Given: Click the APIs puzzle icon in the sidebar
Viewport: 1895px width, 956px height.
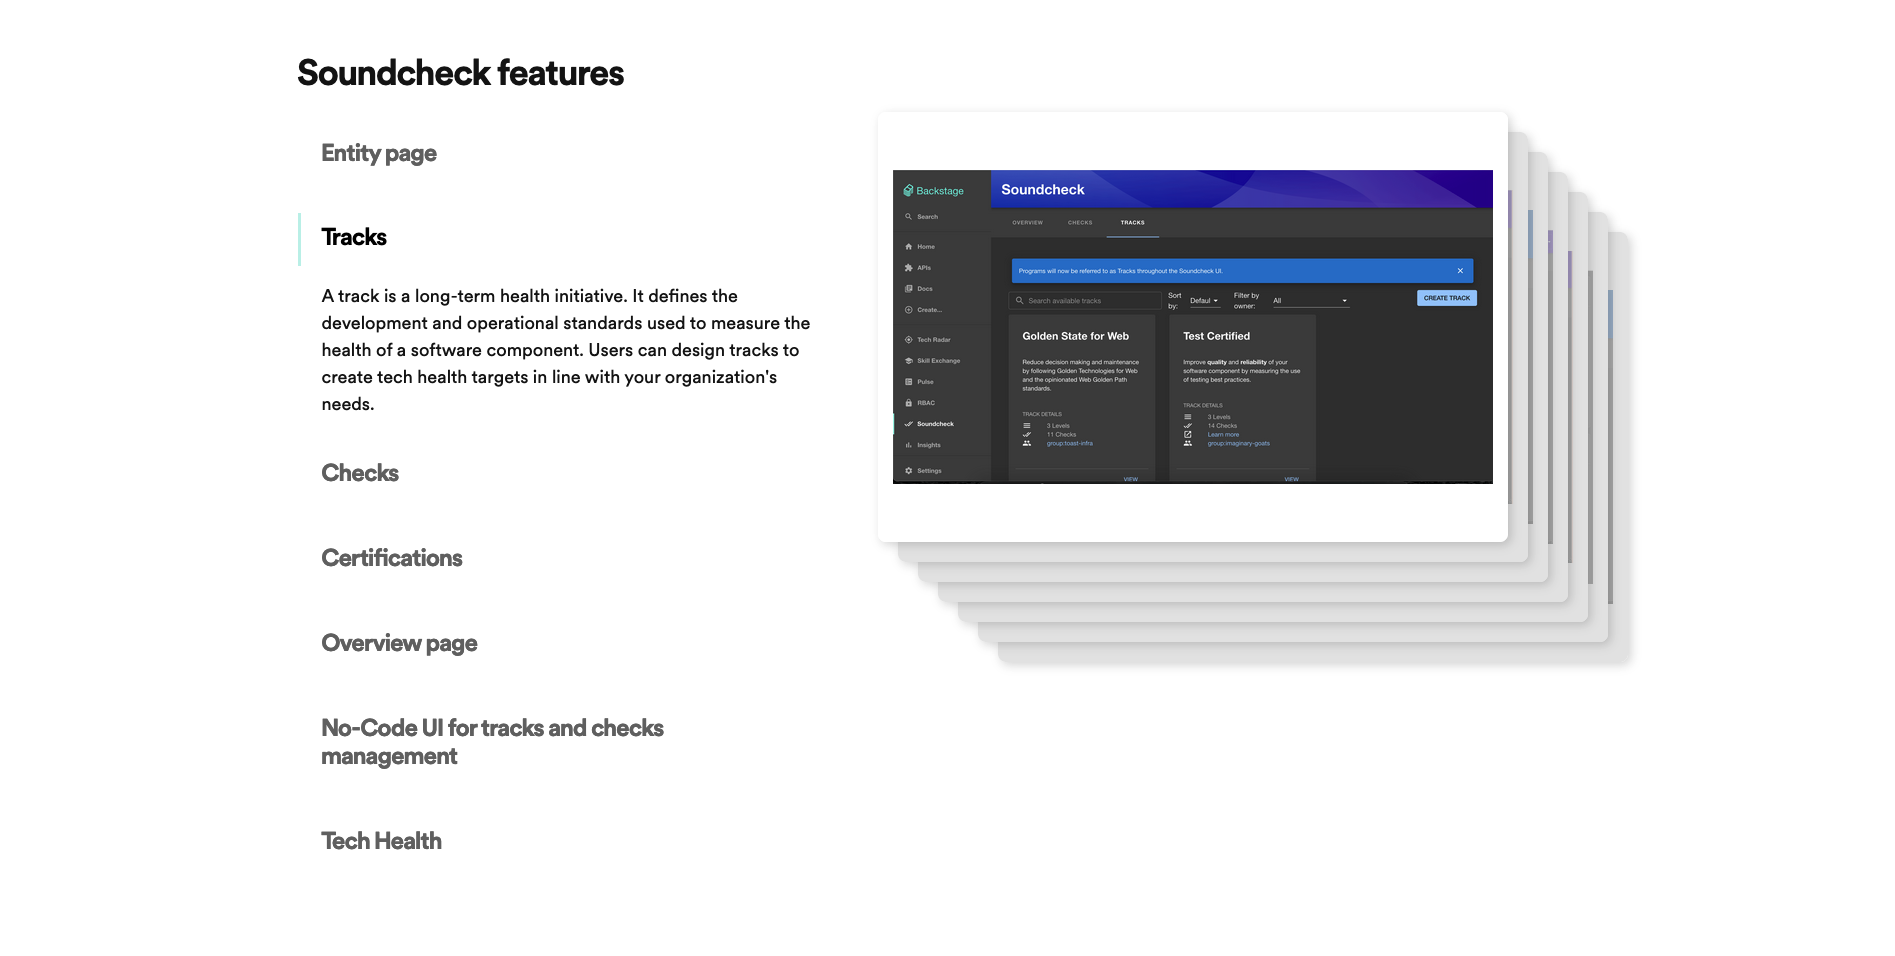Looking at the screenshot, I should click(908, 268).
